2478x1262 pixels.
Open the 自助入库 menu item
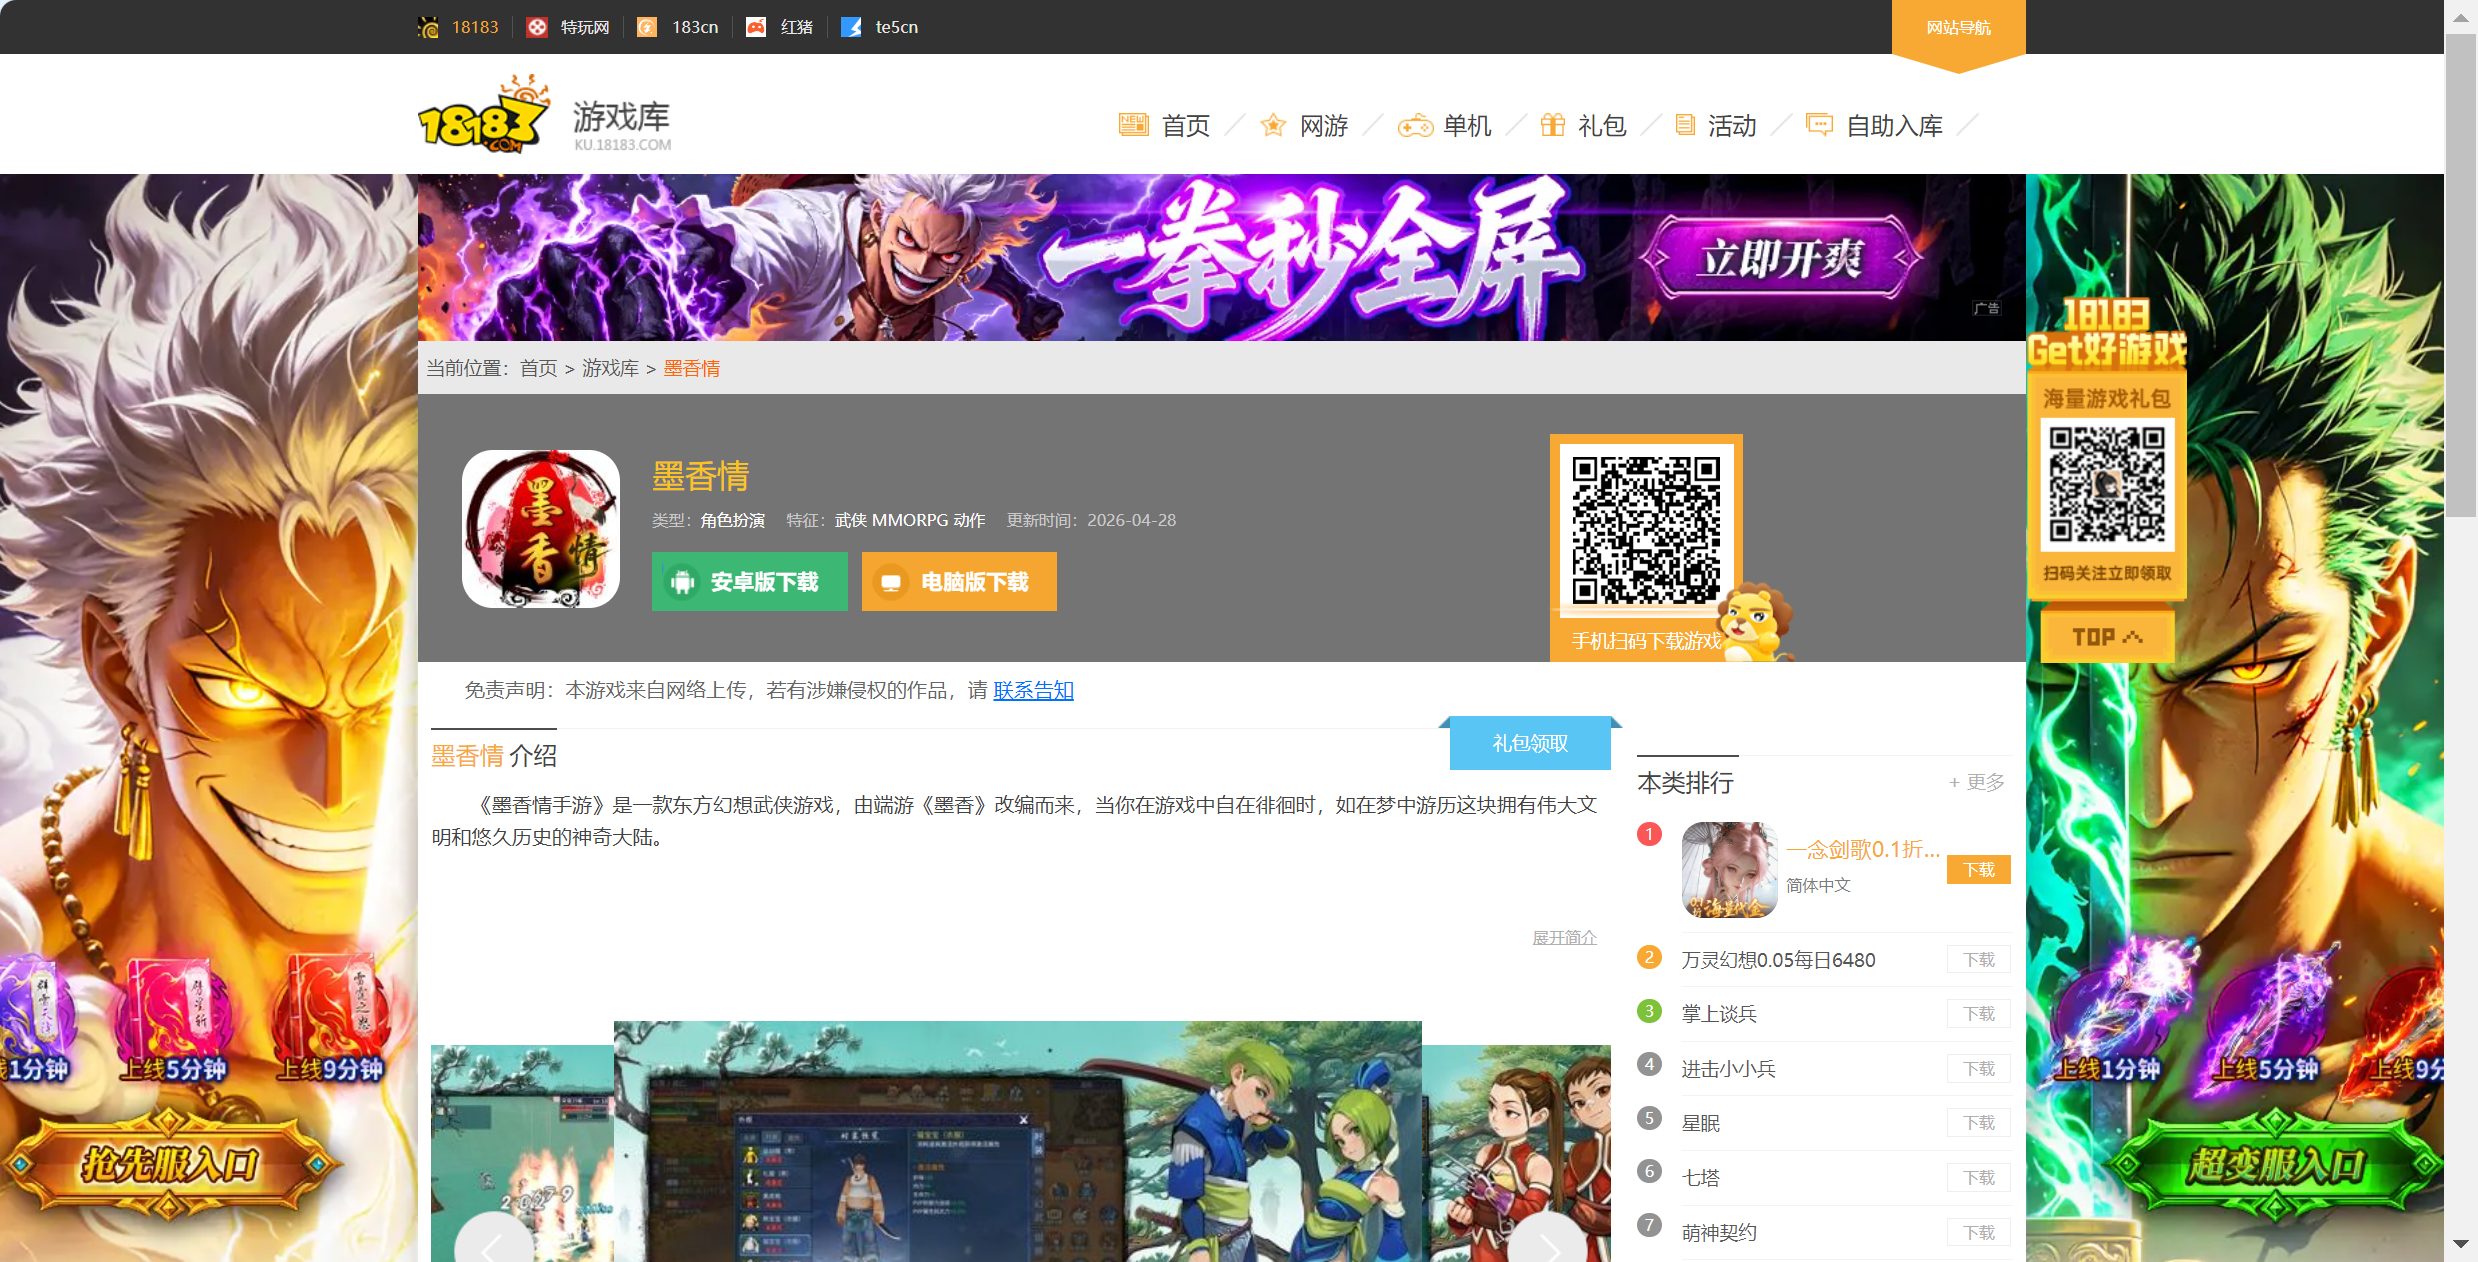1894,126
